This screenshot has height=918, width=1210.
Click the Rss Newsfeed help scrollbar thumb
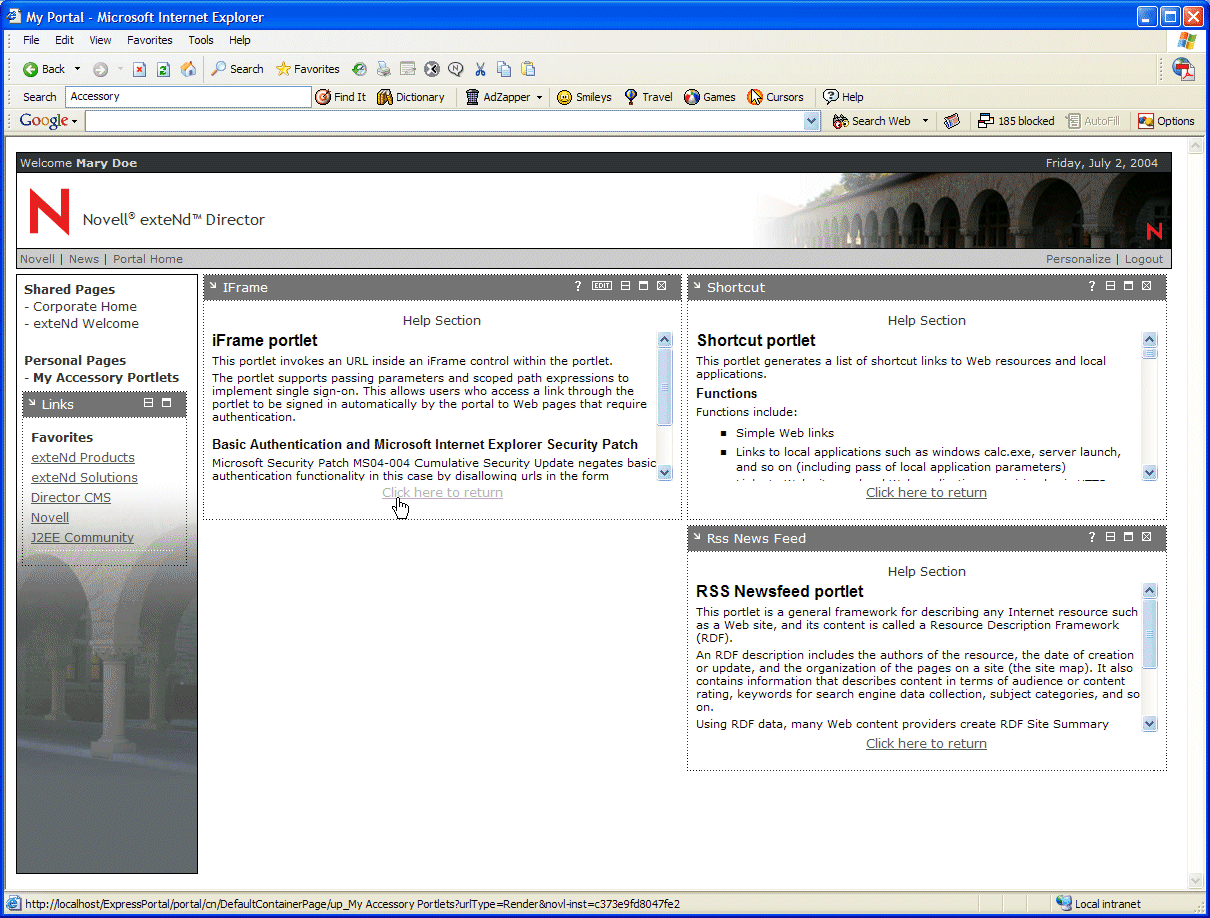click(1149, 634)
